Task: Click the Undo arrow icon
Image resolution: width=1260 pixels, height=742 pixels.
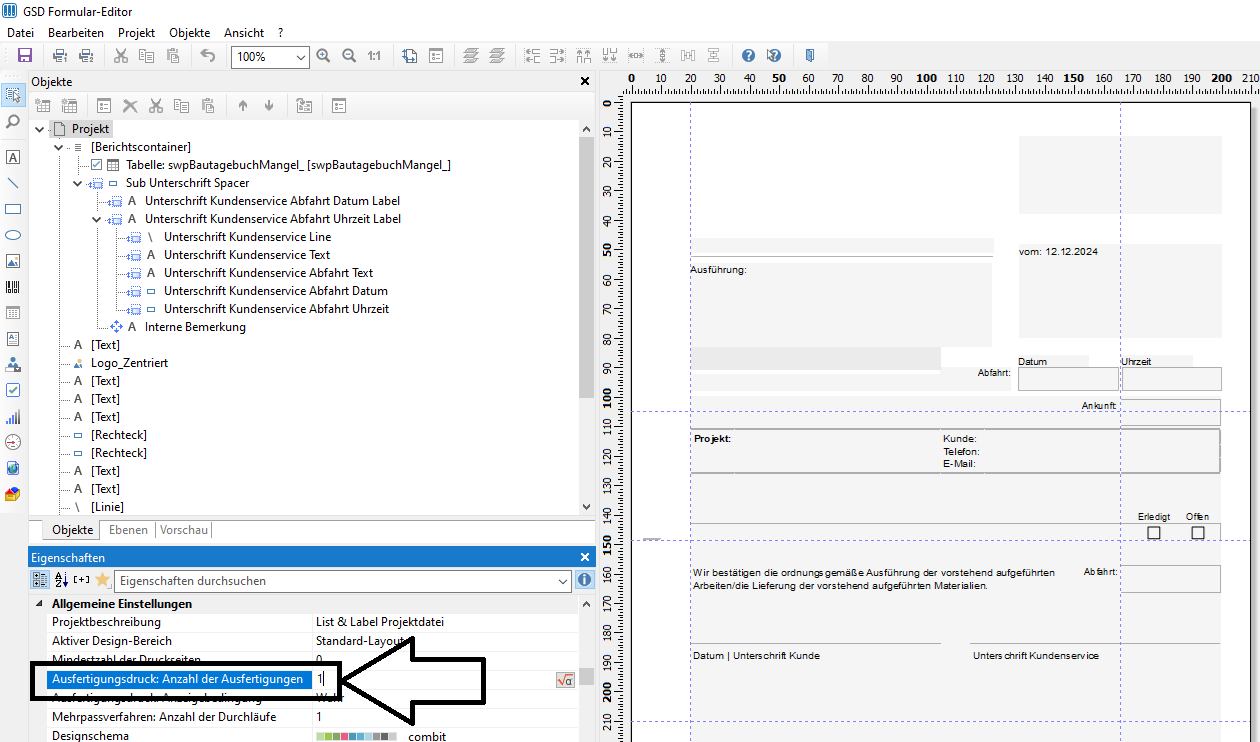Action: coord(208,56)
